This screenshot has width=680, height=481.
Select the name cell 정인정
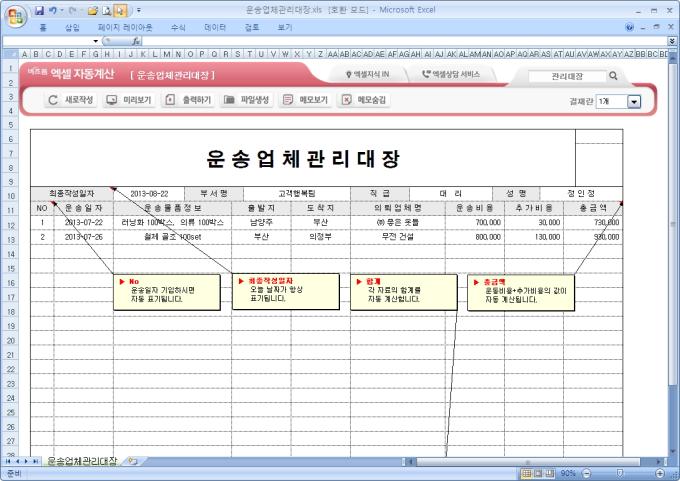(x=581, y=194)
